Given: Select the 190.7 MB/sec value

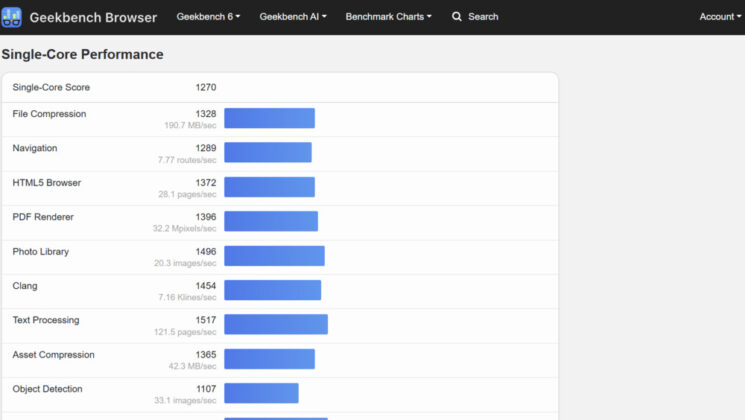Looking at the screenshot, I should tap(190, 125).
